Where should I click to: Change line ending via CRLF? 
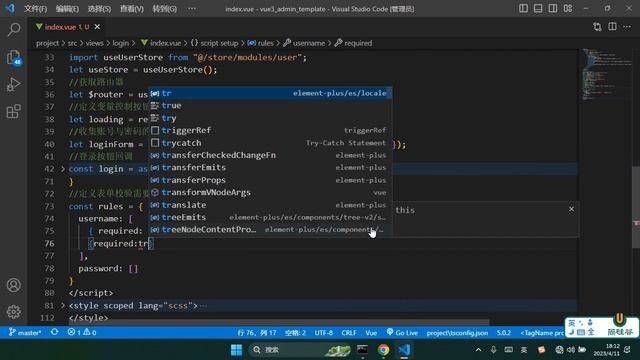click(349, 333)
